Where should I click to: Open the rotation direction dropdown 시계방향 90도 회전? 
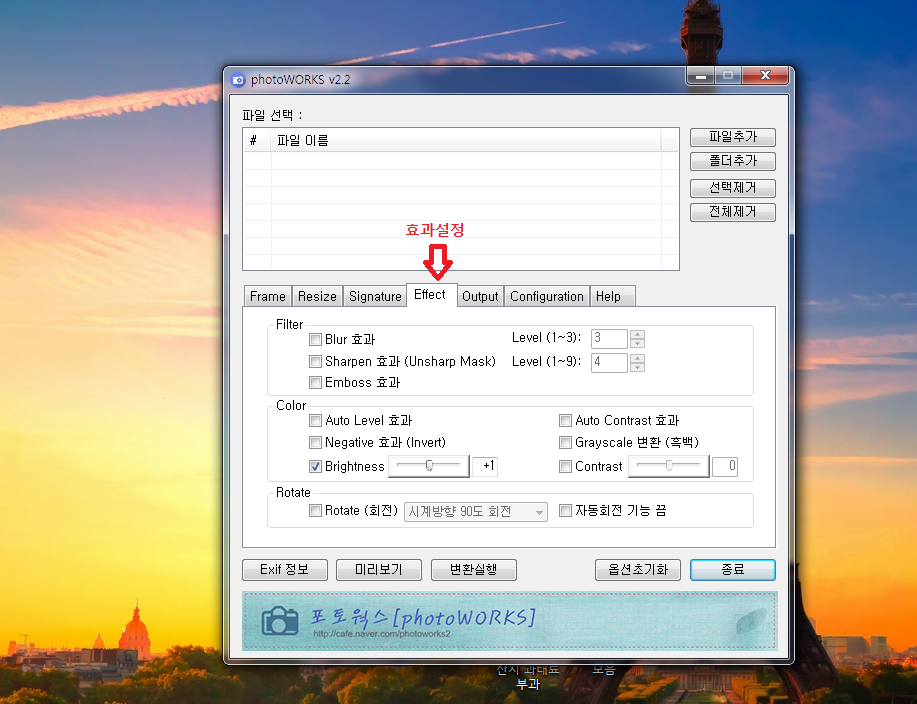point(475,512)
